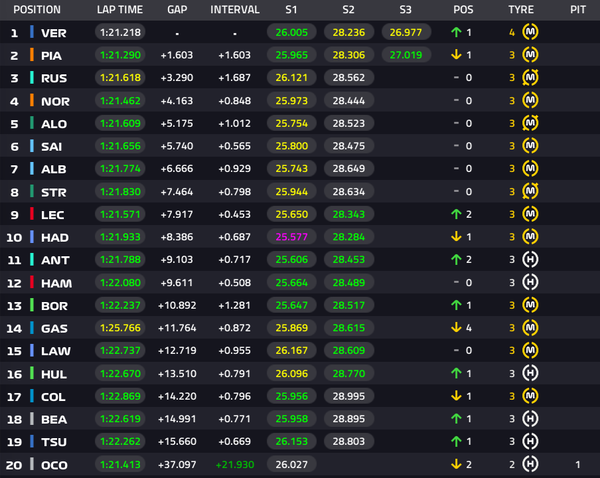Image resolution: width=600 pixels, height=478 pixels.
Task: Click TSU's hard tyre icon
Action: pyautogui.click(x=530, y=441)
